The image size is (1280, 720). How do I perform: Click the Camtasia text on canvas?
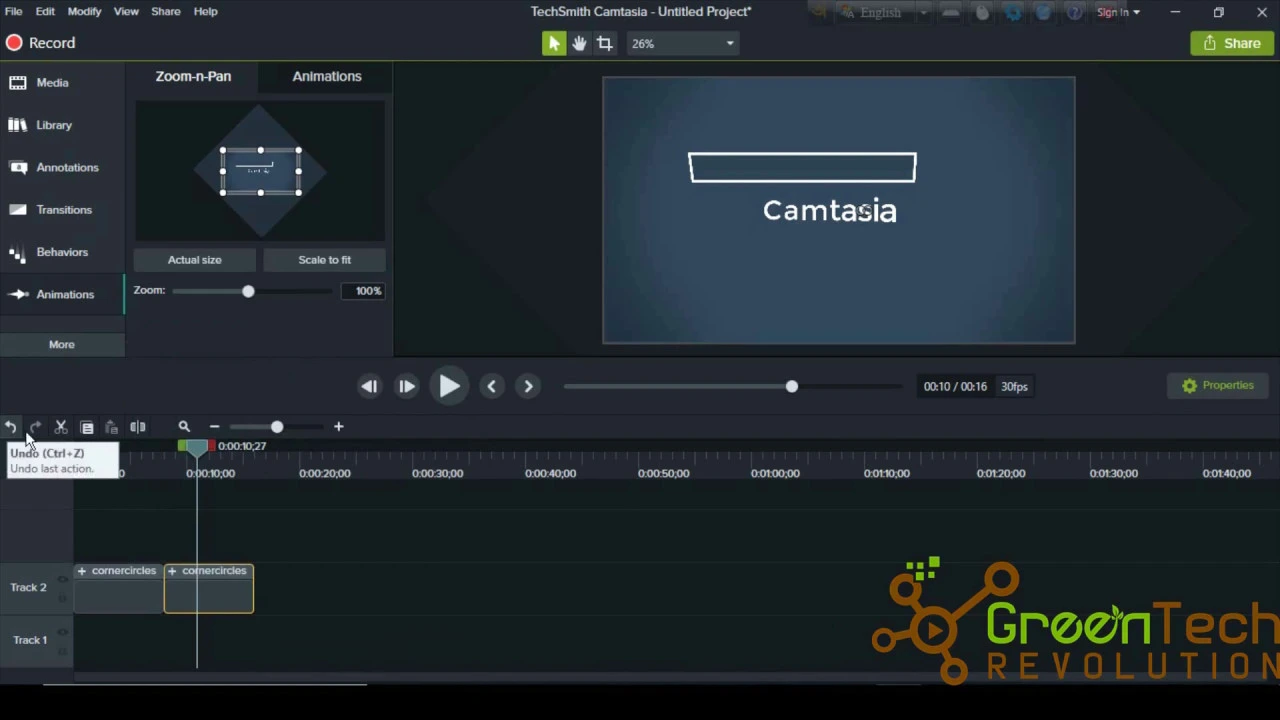[x=830, y=211]
